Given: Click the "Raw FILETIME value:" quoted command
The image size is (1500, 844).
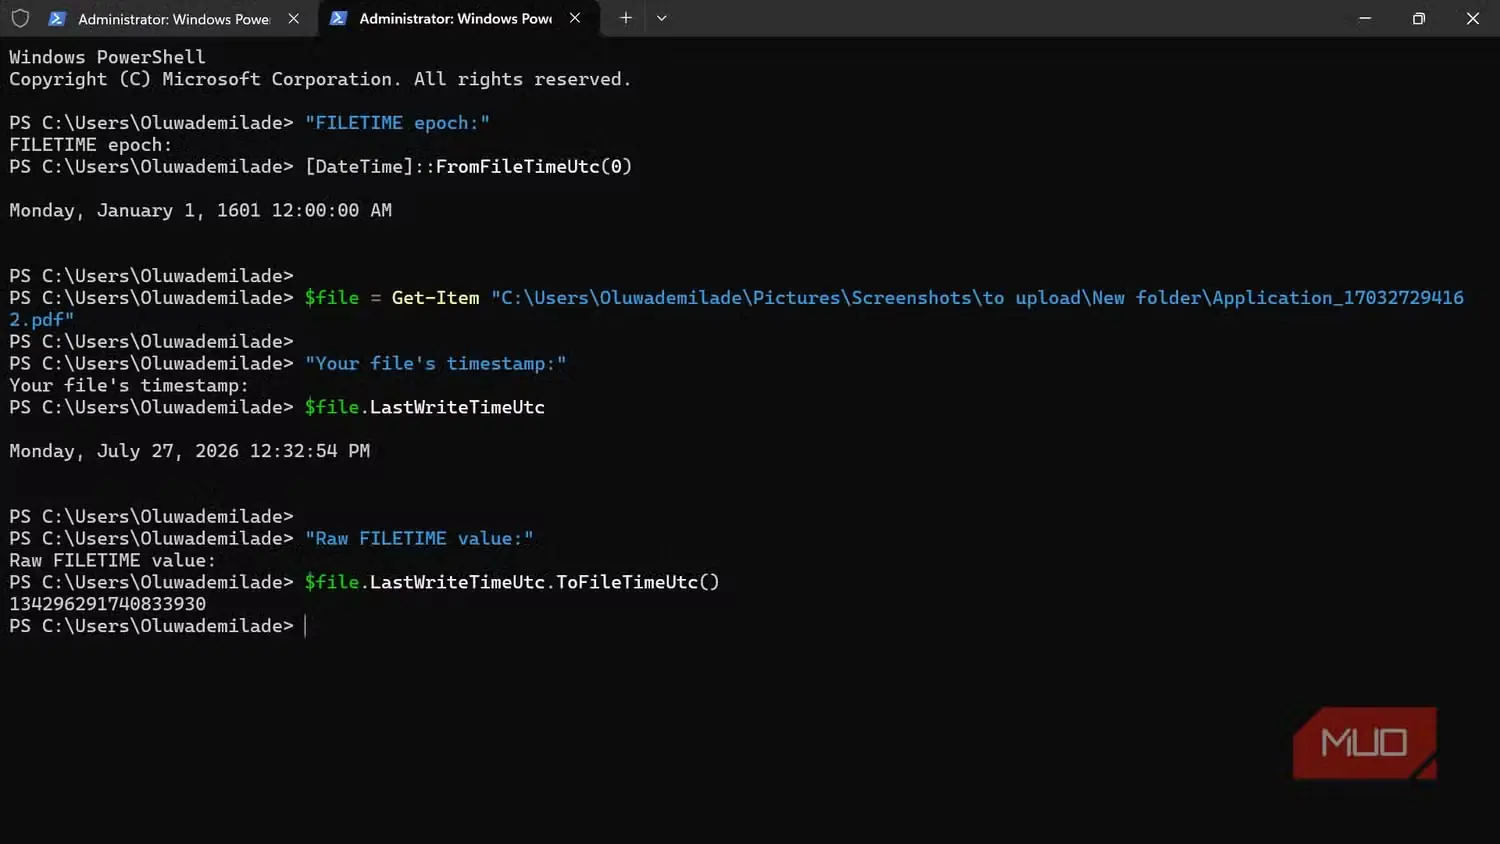Looking at the screenshot, I should pos(419,539).
